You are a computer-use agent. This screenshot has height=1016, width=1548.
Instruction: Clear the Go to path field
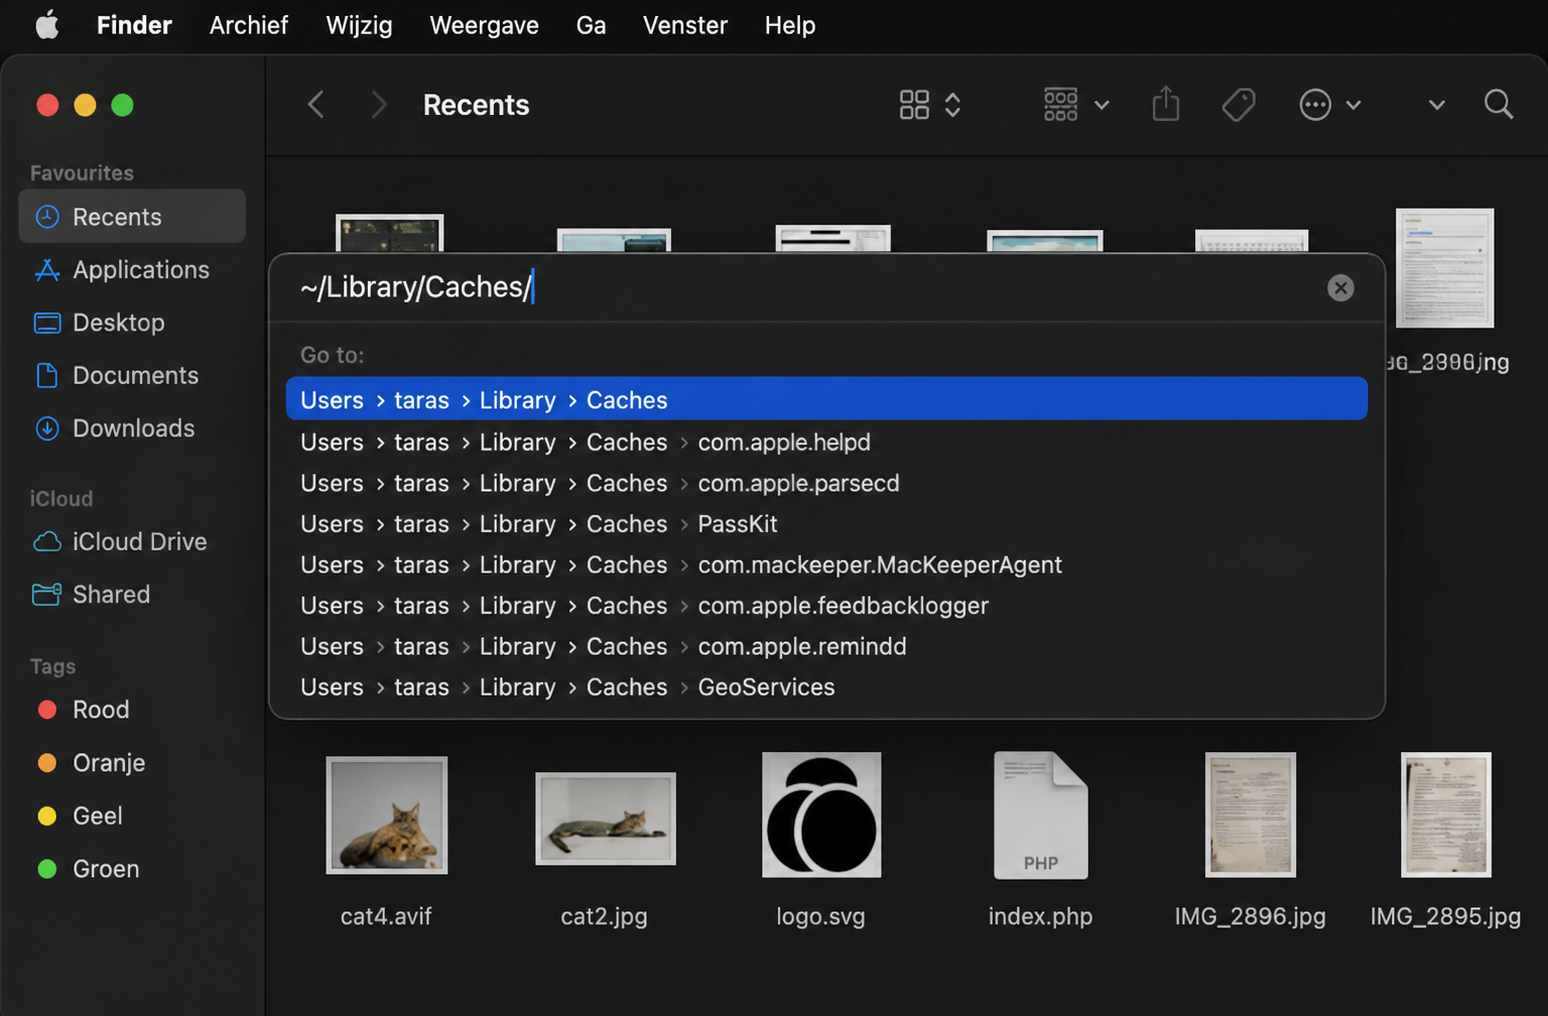coord(1340,288)
